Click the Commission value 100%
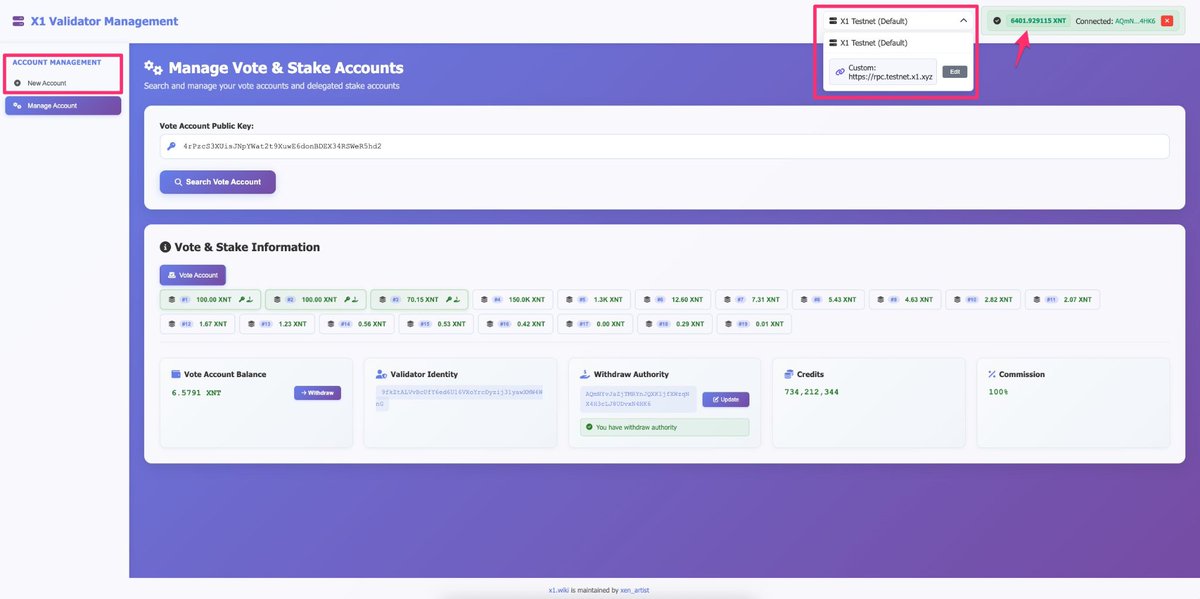 (x=998, y=392)
